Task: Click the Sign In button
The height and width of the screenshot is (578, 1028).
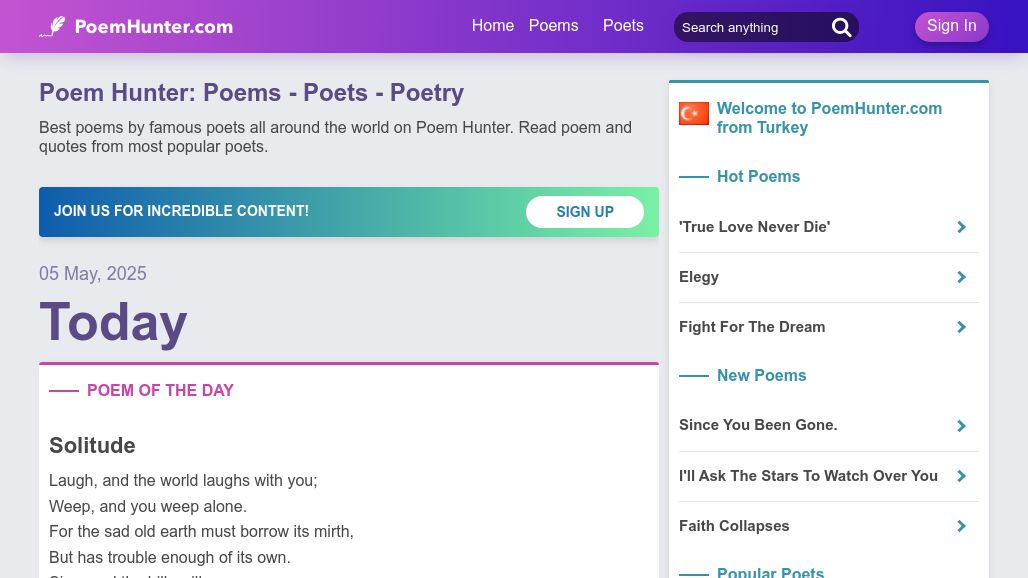Action: point(952,26)
